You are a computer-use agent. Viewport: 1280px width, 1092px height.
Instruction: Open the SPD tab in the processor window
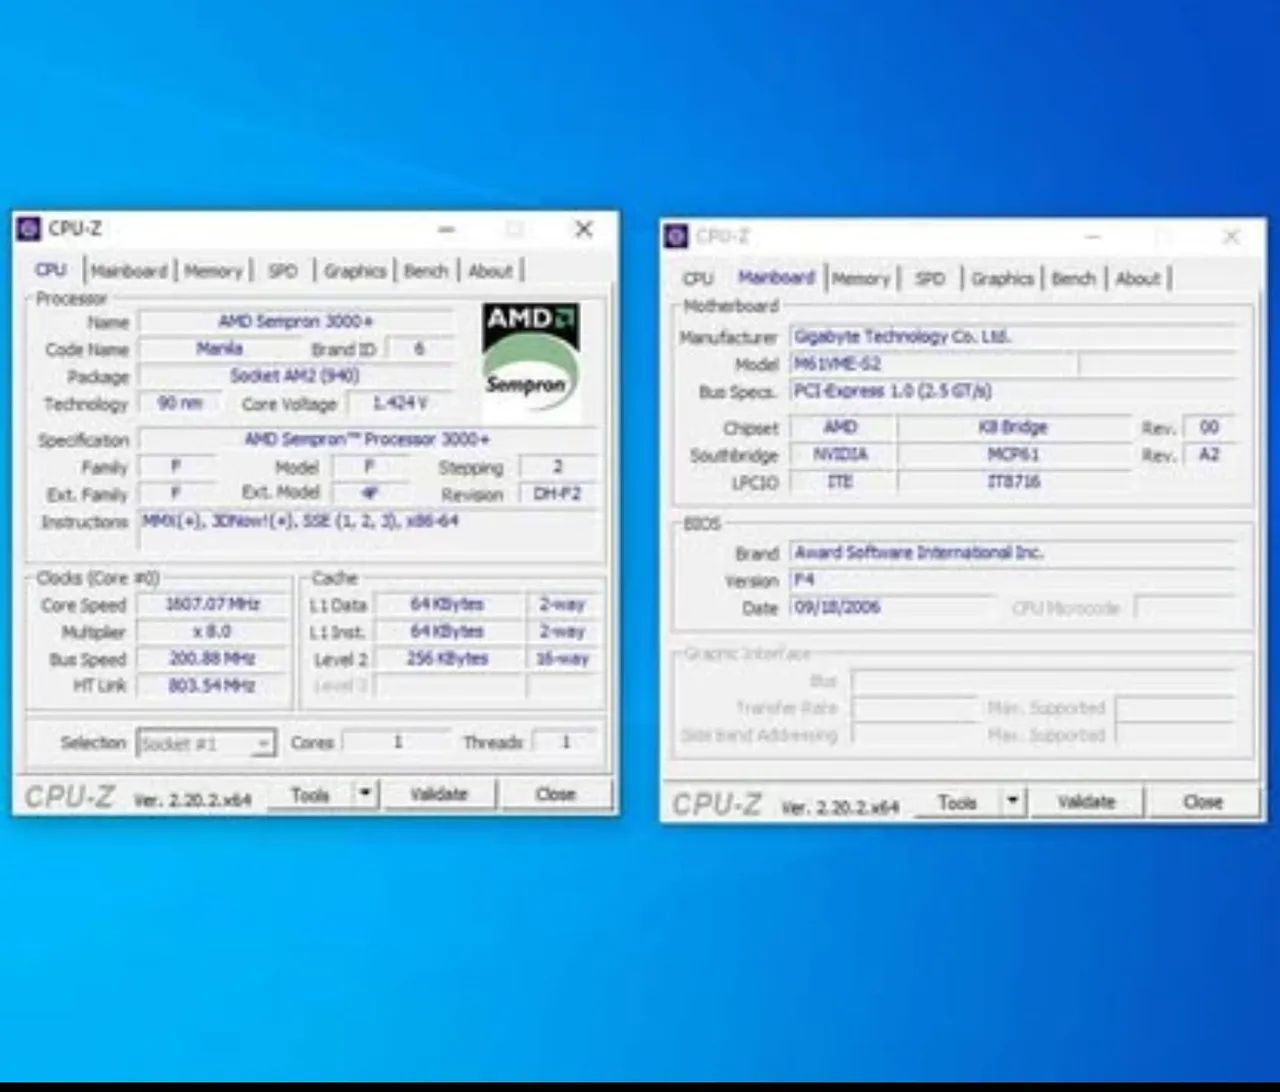283,271
